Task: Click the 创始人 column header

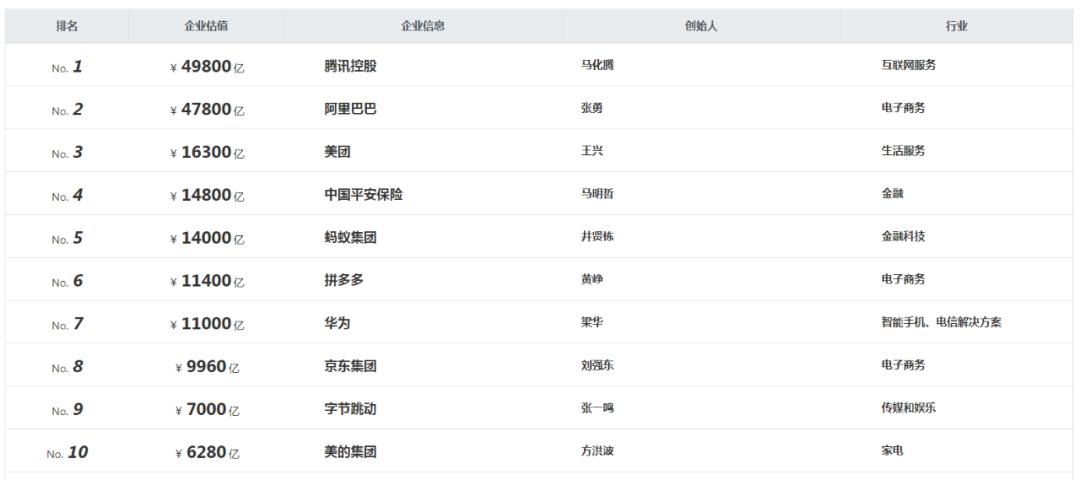Action: [700, 26]
